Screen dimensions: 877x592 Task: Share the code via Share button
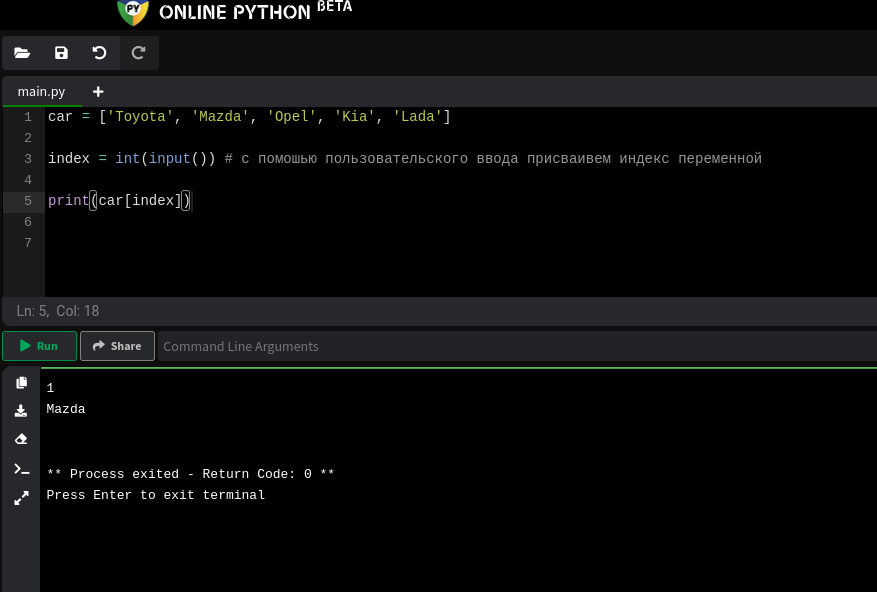click(117, 346)
